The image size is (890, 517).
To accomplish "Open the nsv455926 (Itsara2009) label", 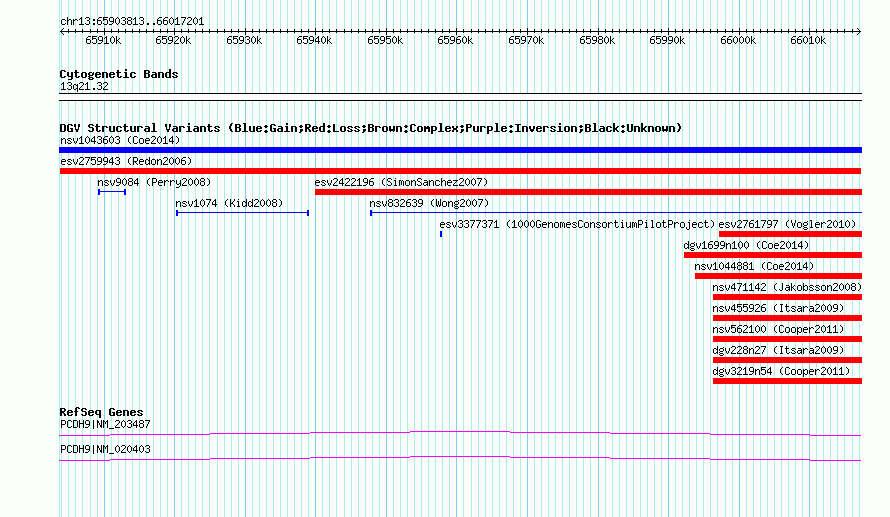I will 778,308.
